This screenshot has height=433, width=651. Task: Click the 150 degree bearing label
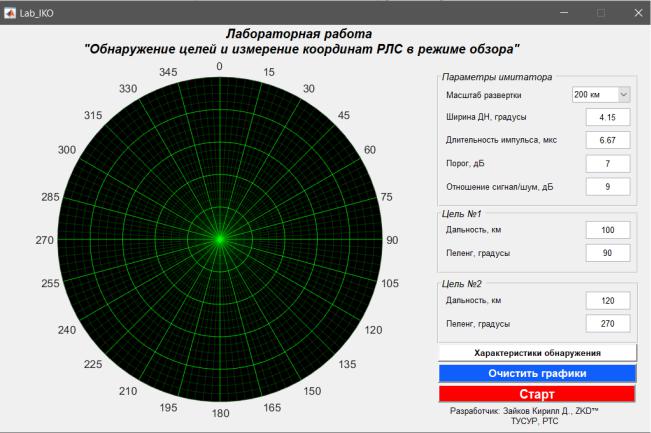click(312, 391)
